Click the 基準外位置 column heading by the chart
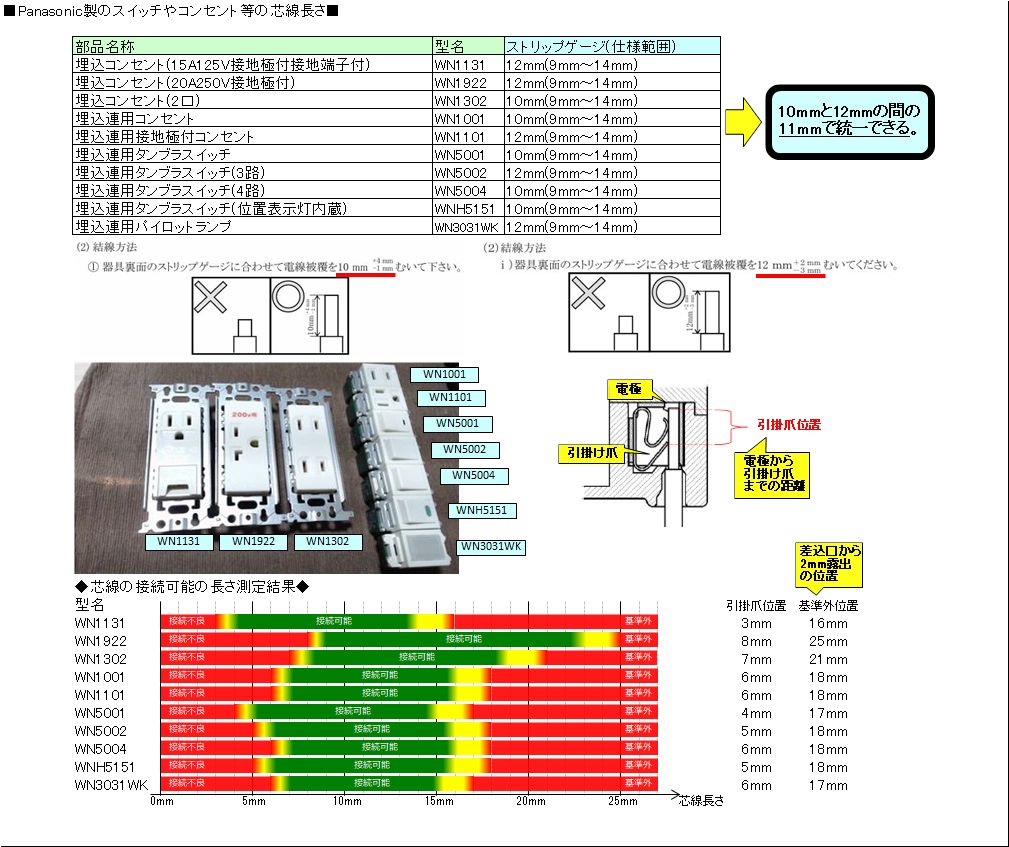The width and height of the screenshot is (1009, 847). tap(828, 606)
